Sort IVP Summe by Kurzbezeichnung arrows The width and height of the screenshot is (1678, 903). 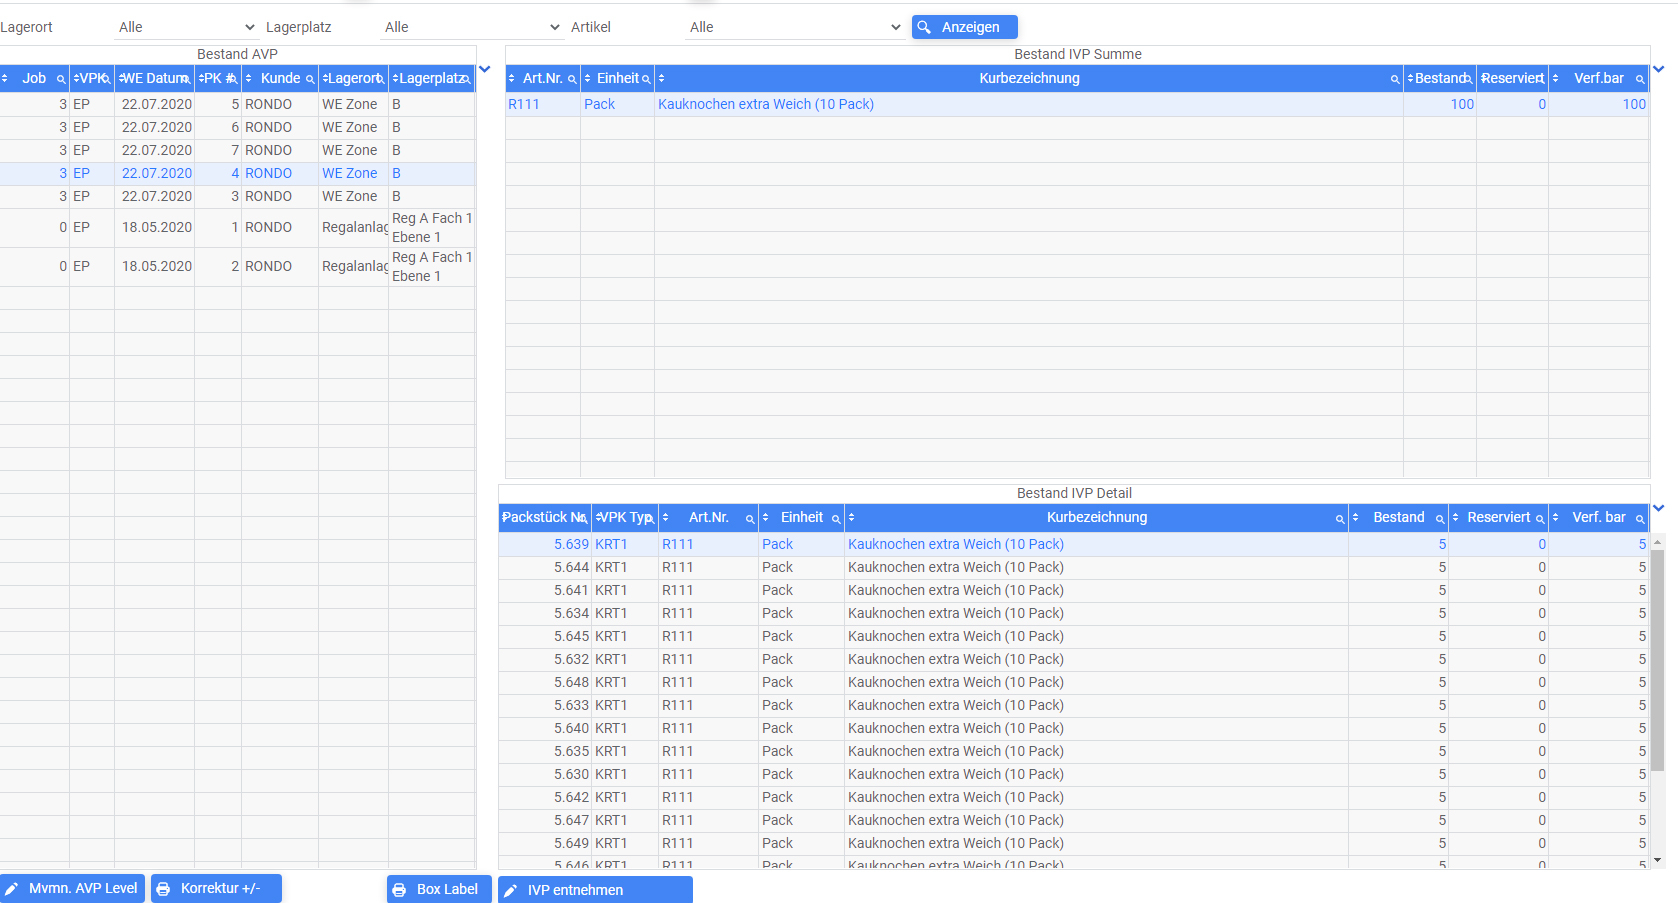pyautogui.click(x=662, y=78)
